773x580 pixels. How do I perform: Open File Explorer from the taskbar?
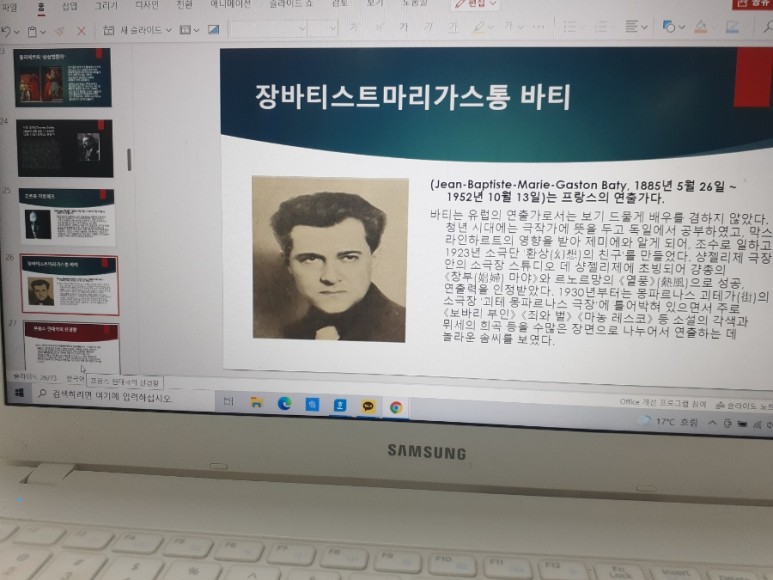tap(256, 403)
